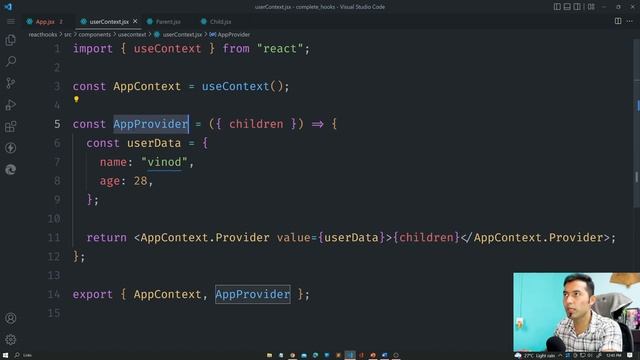This screenshot has height=360, width=640.
Task: Click the taskbar clock
Action: click(x=613, y=356)
